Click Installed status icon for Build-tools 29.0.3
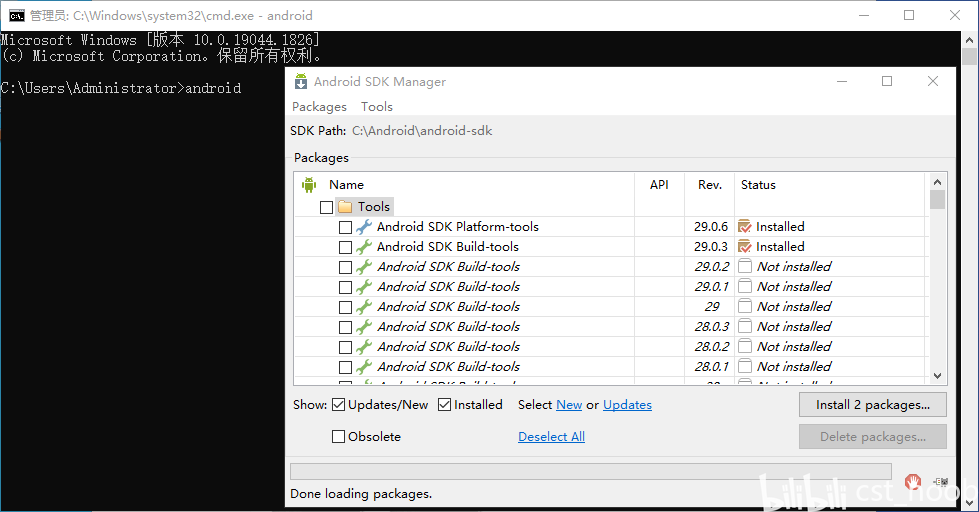Screen dimensions: 979x512 coord(744,247)
